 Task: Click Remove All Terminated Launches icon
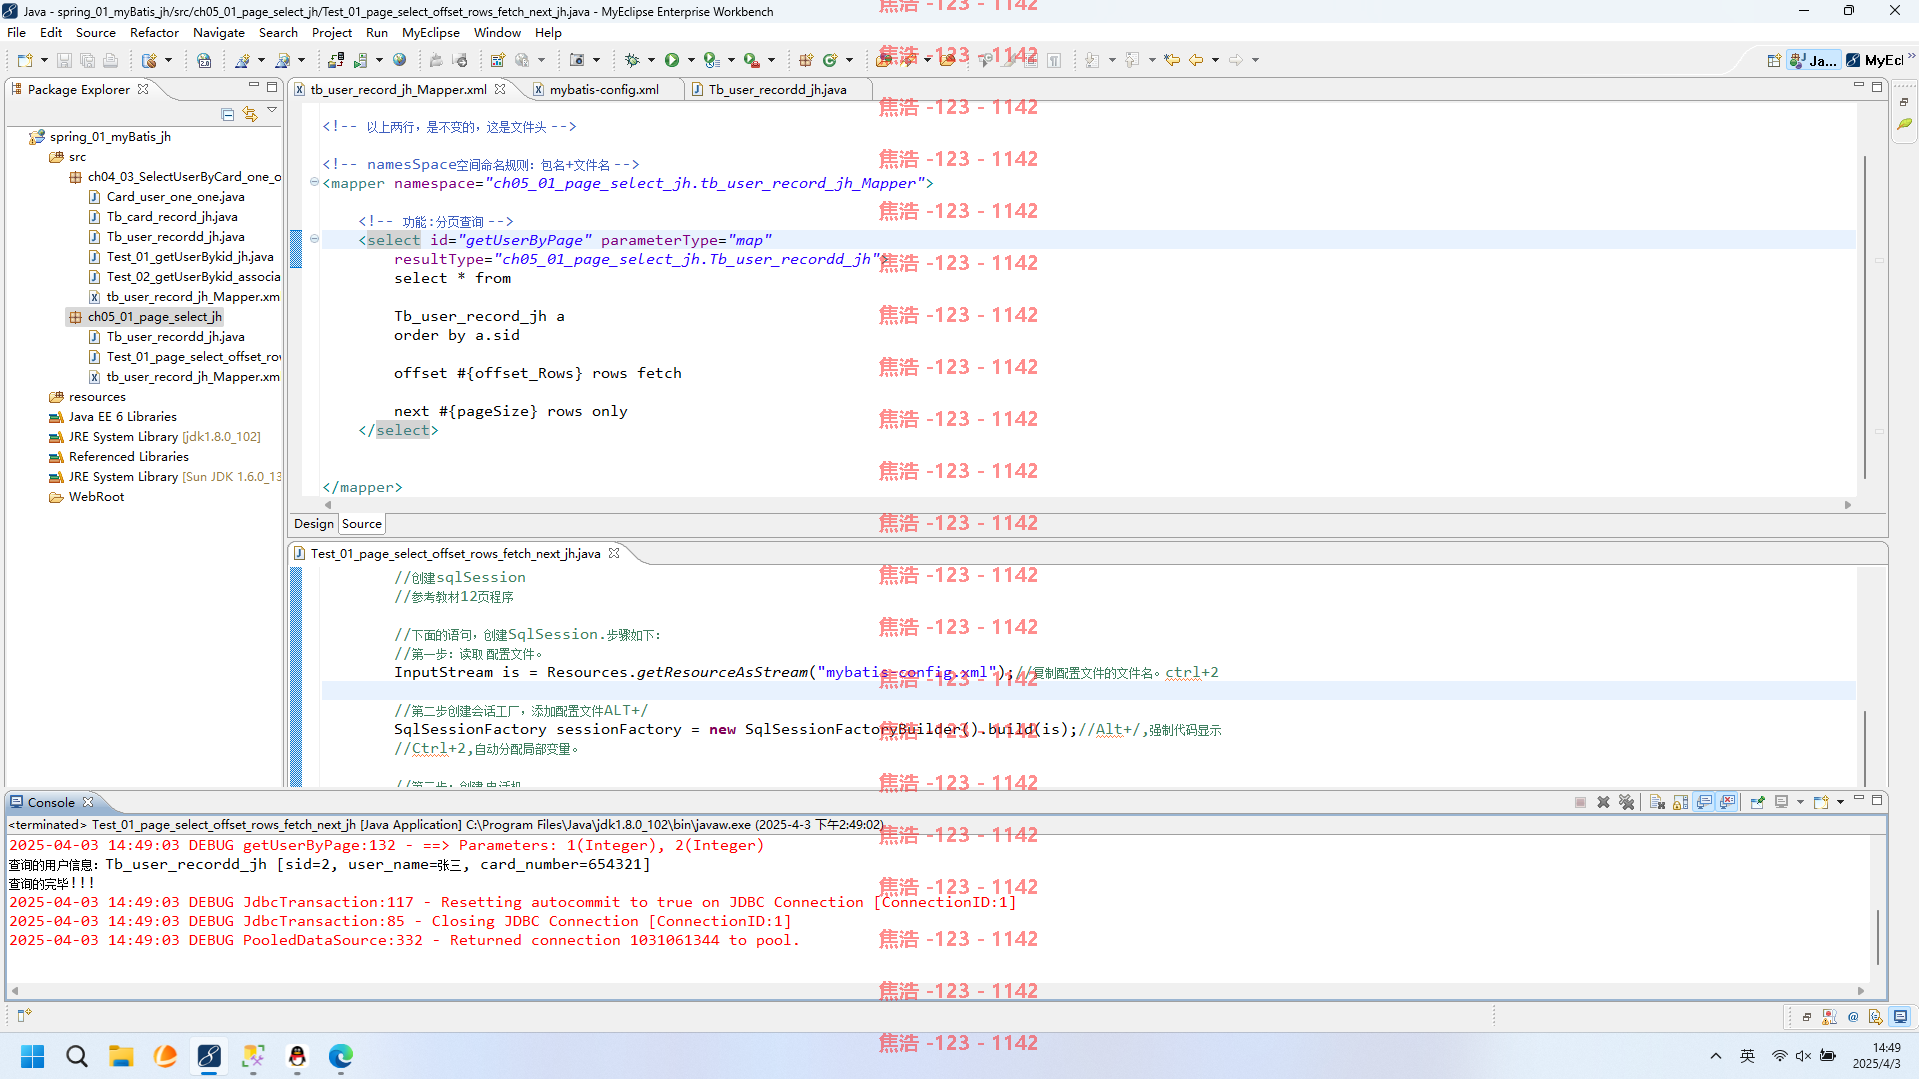[1627, 802]
